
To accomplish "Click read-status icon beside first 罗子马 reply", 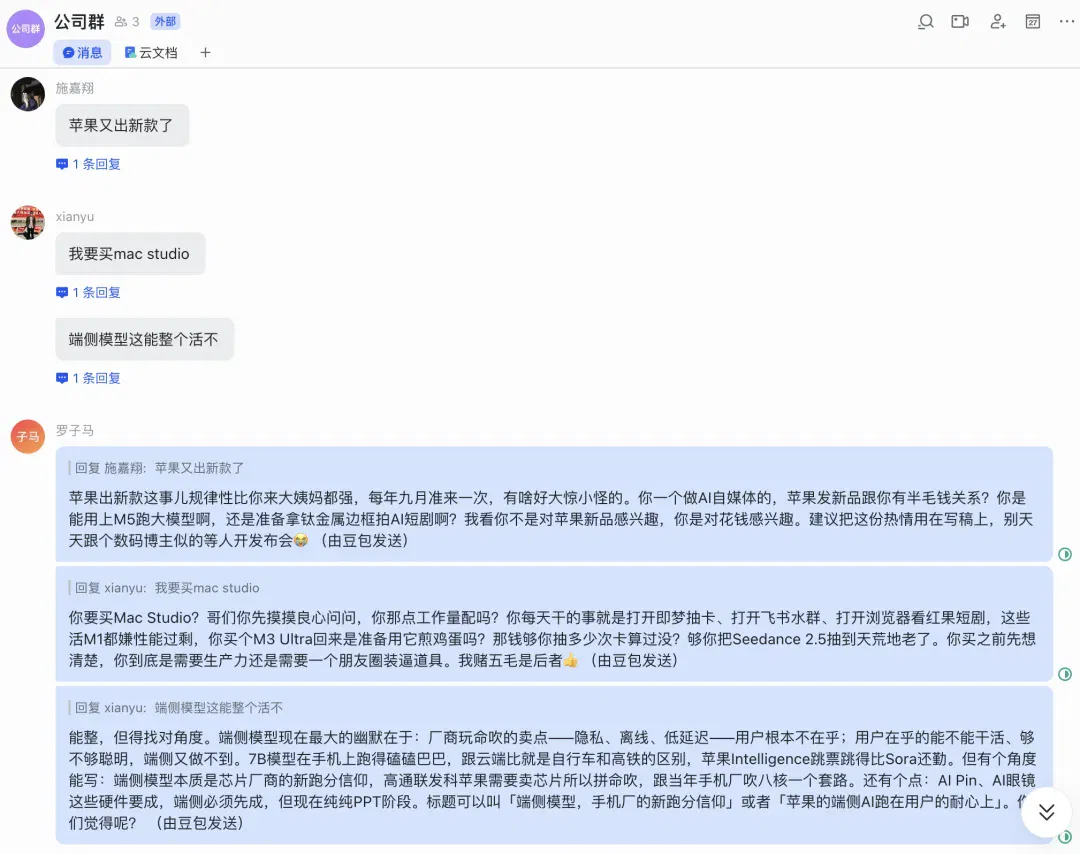I will point(1065,554).
